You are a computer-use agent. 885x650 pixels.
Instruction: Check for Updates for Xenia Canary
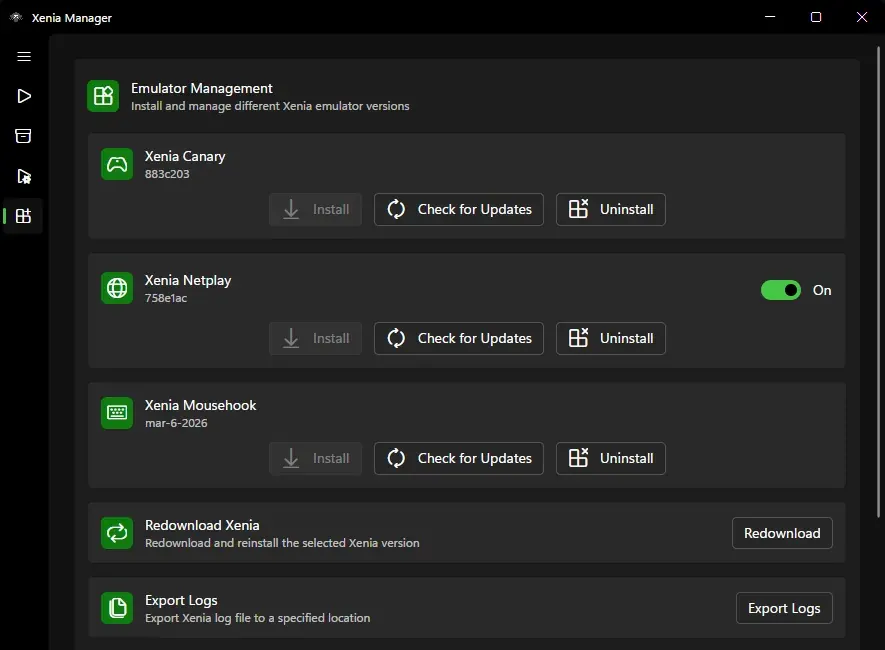click(x=459, y=209)
